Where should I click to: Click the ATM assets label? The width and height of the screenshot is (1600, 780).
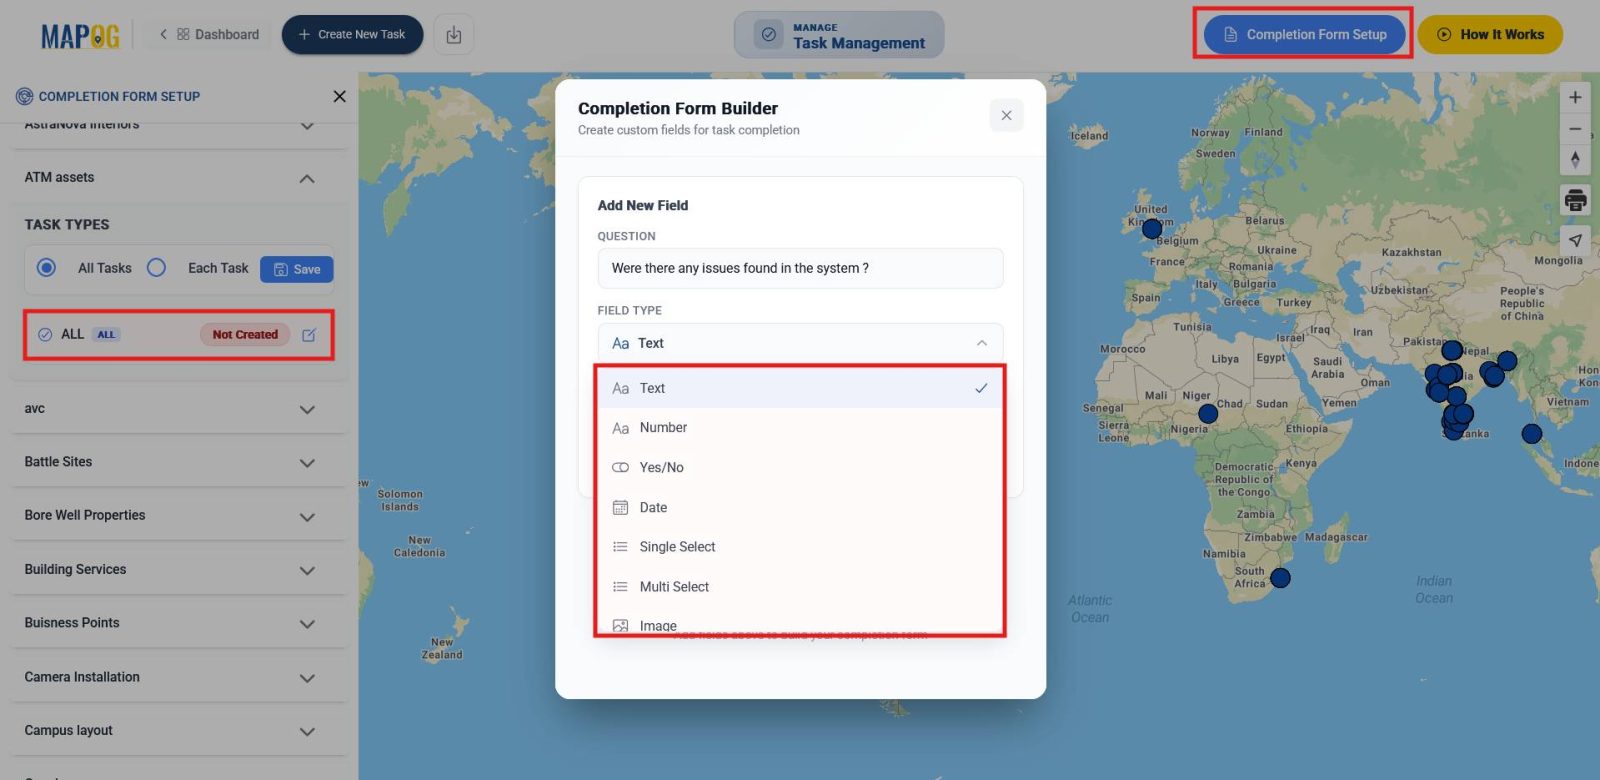[x=59, y=177]
